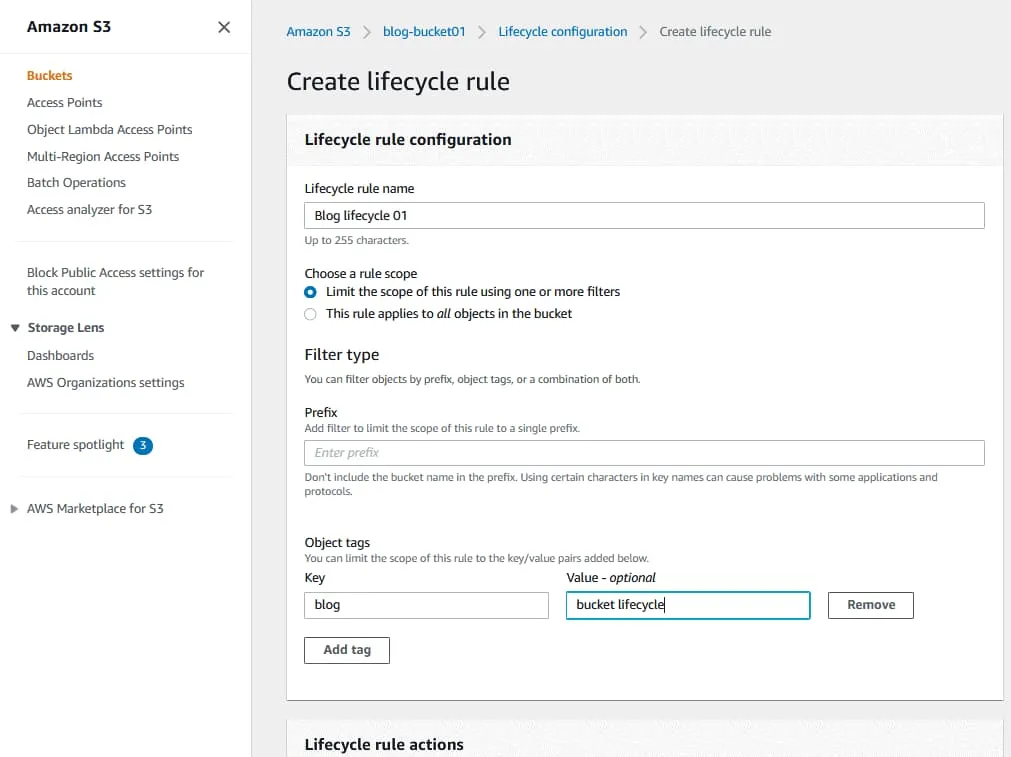This screenshot has width=1011, height=757.
Task: Close the Amazon S3 sidebar panel
Action: coord(224,27)
